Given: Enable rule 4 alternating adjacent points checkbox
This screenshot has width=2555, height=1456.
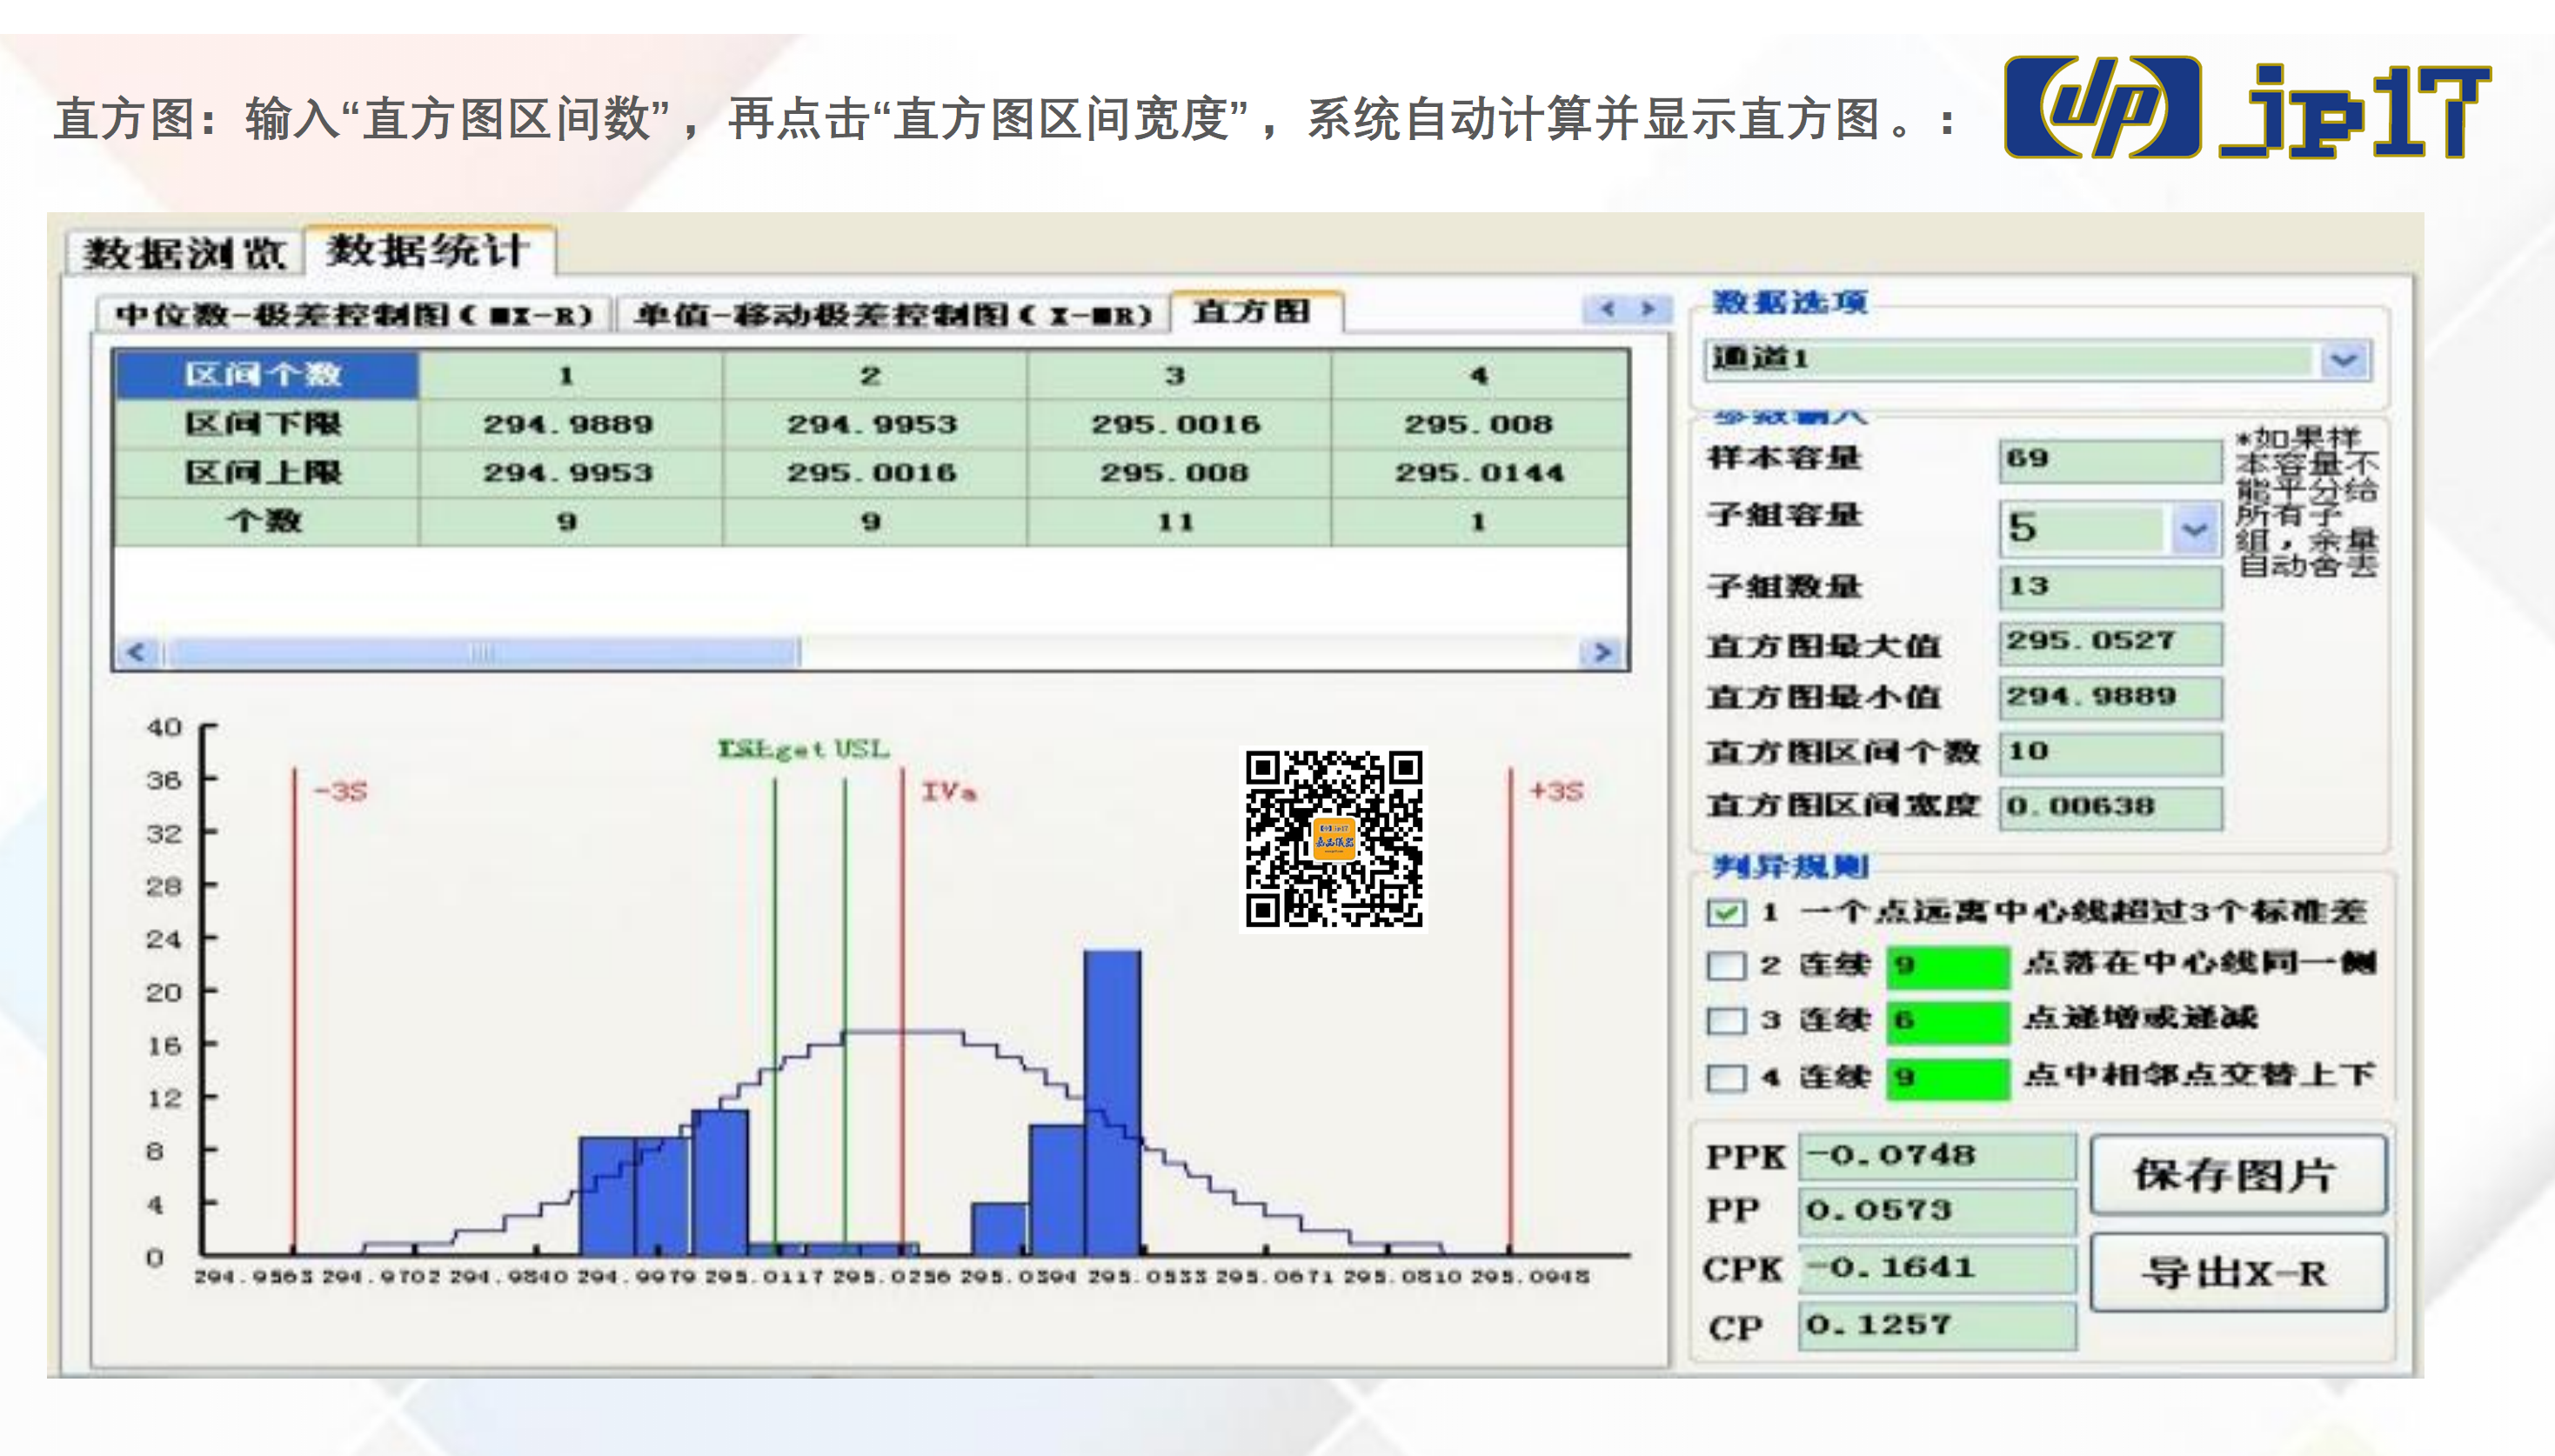Looking at the screenshot, I should click(x=1726, y=1077).
